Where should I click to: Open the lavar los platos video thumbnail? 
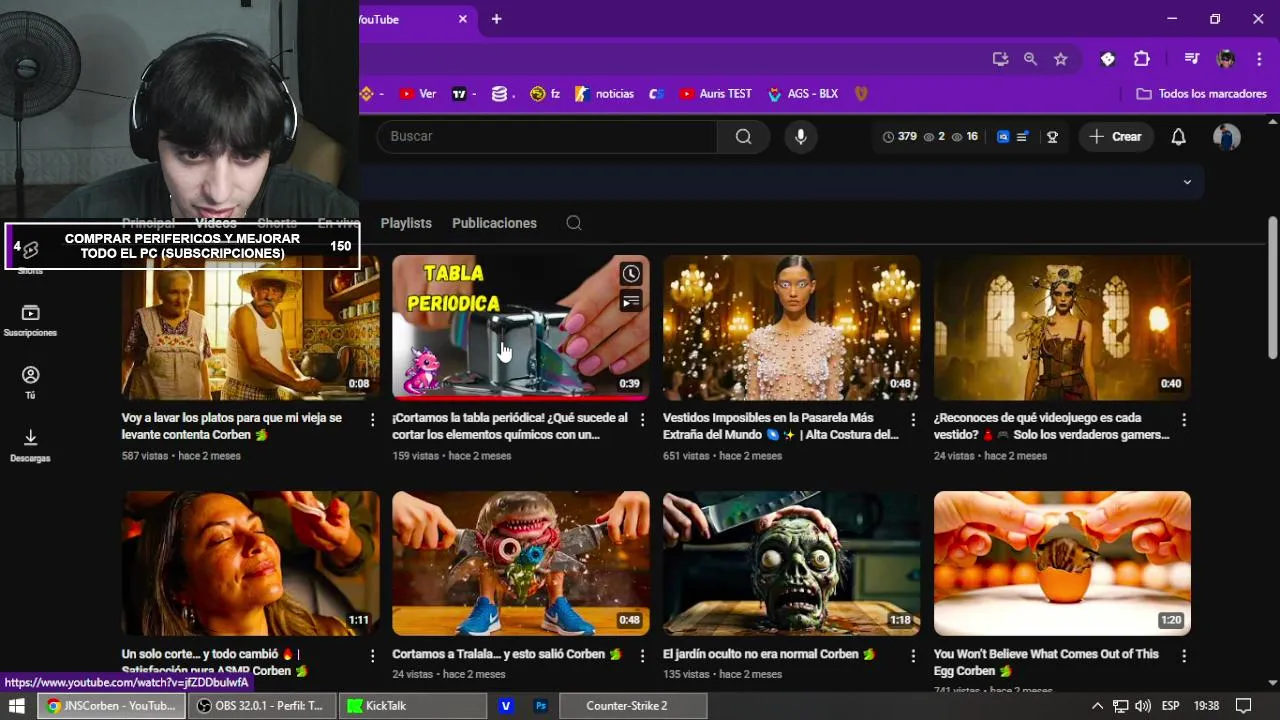point(250,328)
